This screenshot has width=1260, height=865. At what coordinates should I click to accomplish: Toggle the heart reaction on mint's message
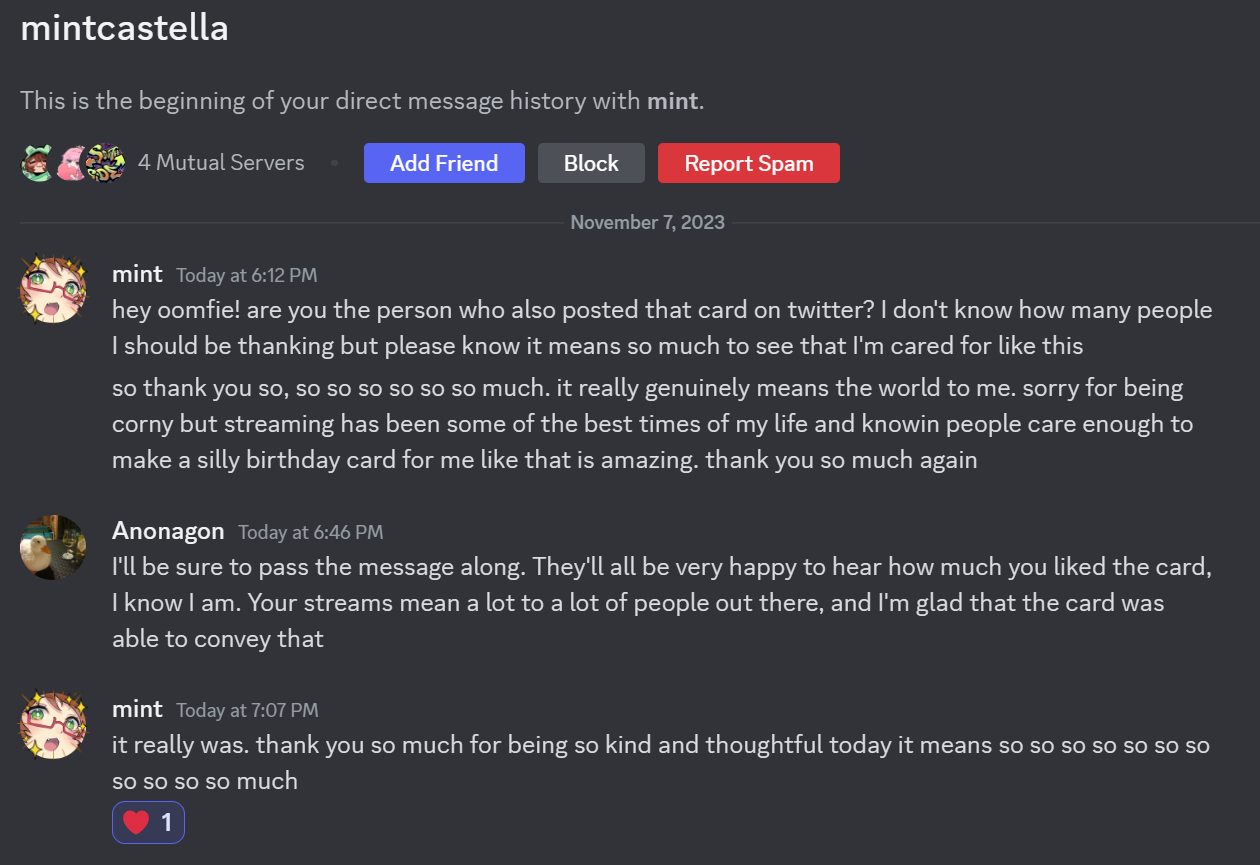(148, 823)
